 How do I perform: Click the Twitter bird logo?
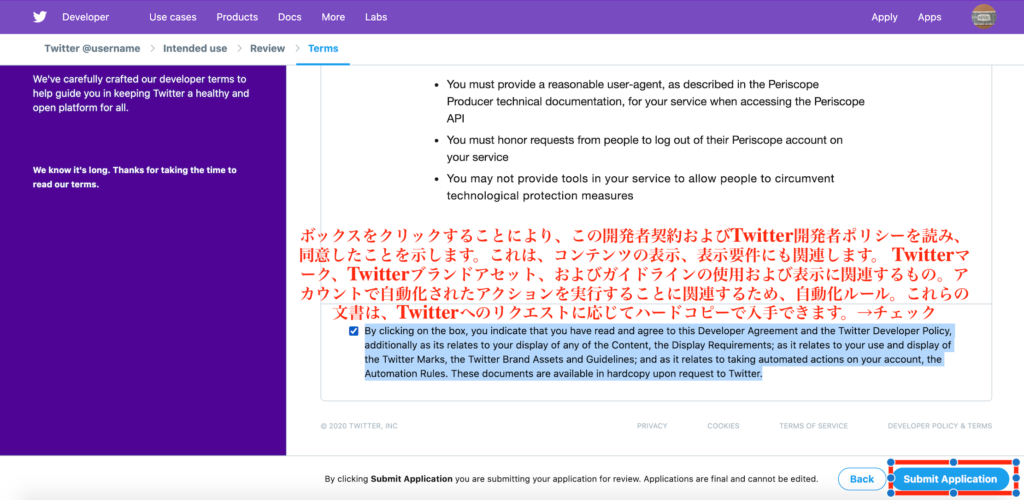pos(40,17)
